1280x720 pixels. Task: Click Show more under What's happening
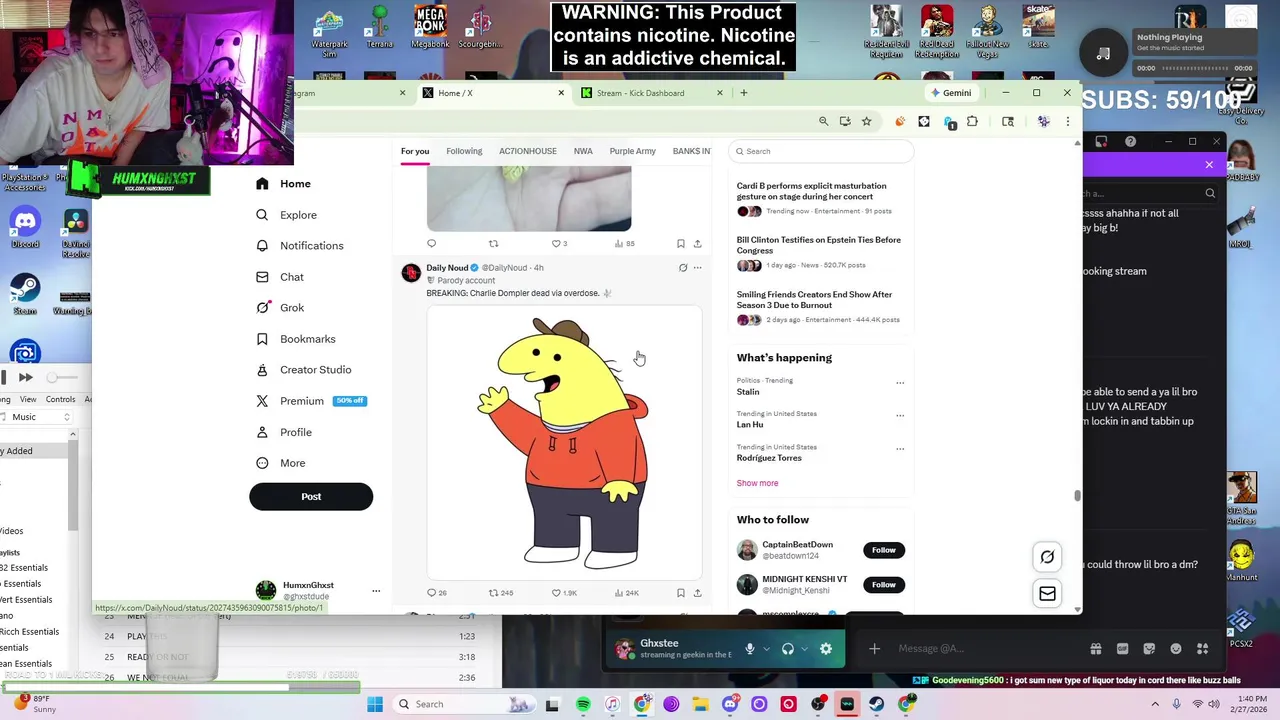coord(757,483)
